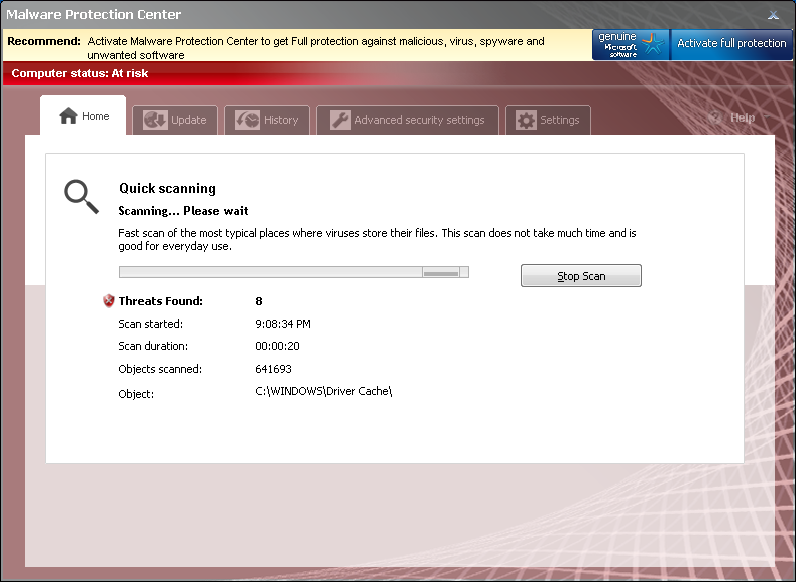Click the Object: label
This screenshot has width=798, height=582.
[136, 394]
